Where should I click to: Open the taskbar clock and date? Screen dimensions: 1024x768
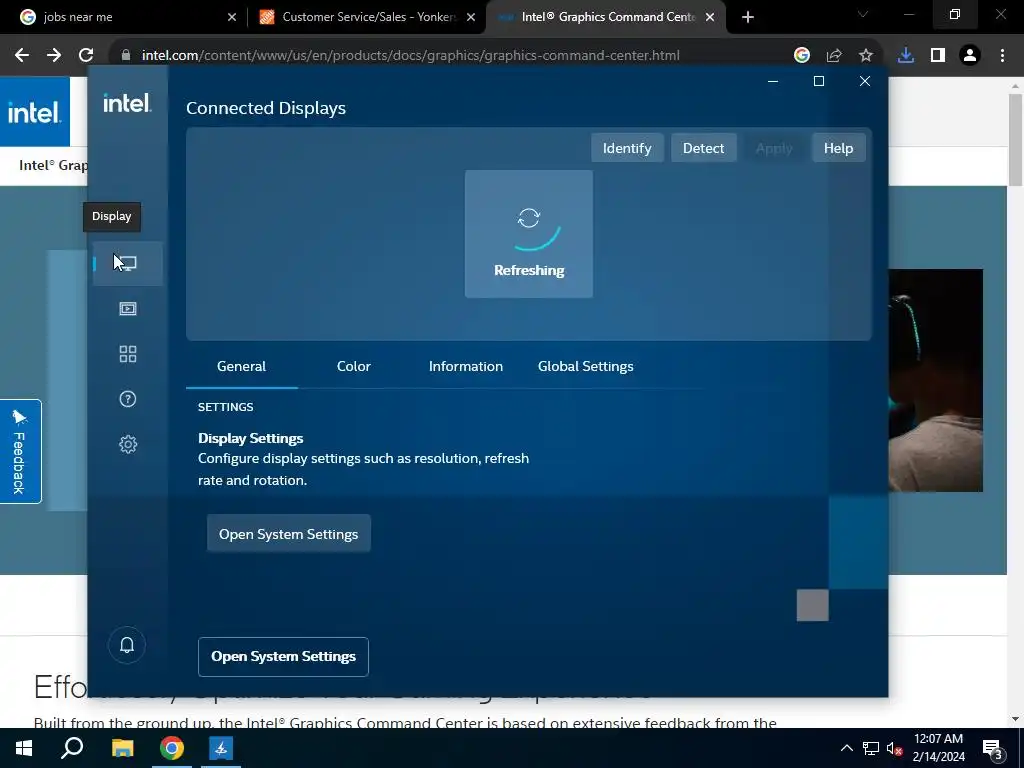coord(938,748)
